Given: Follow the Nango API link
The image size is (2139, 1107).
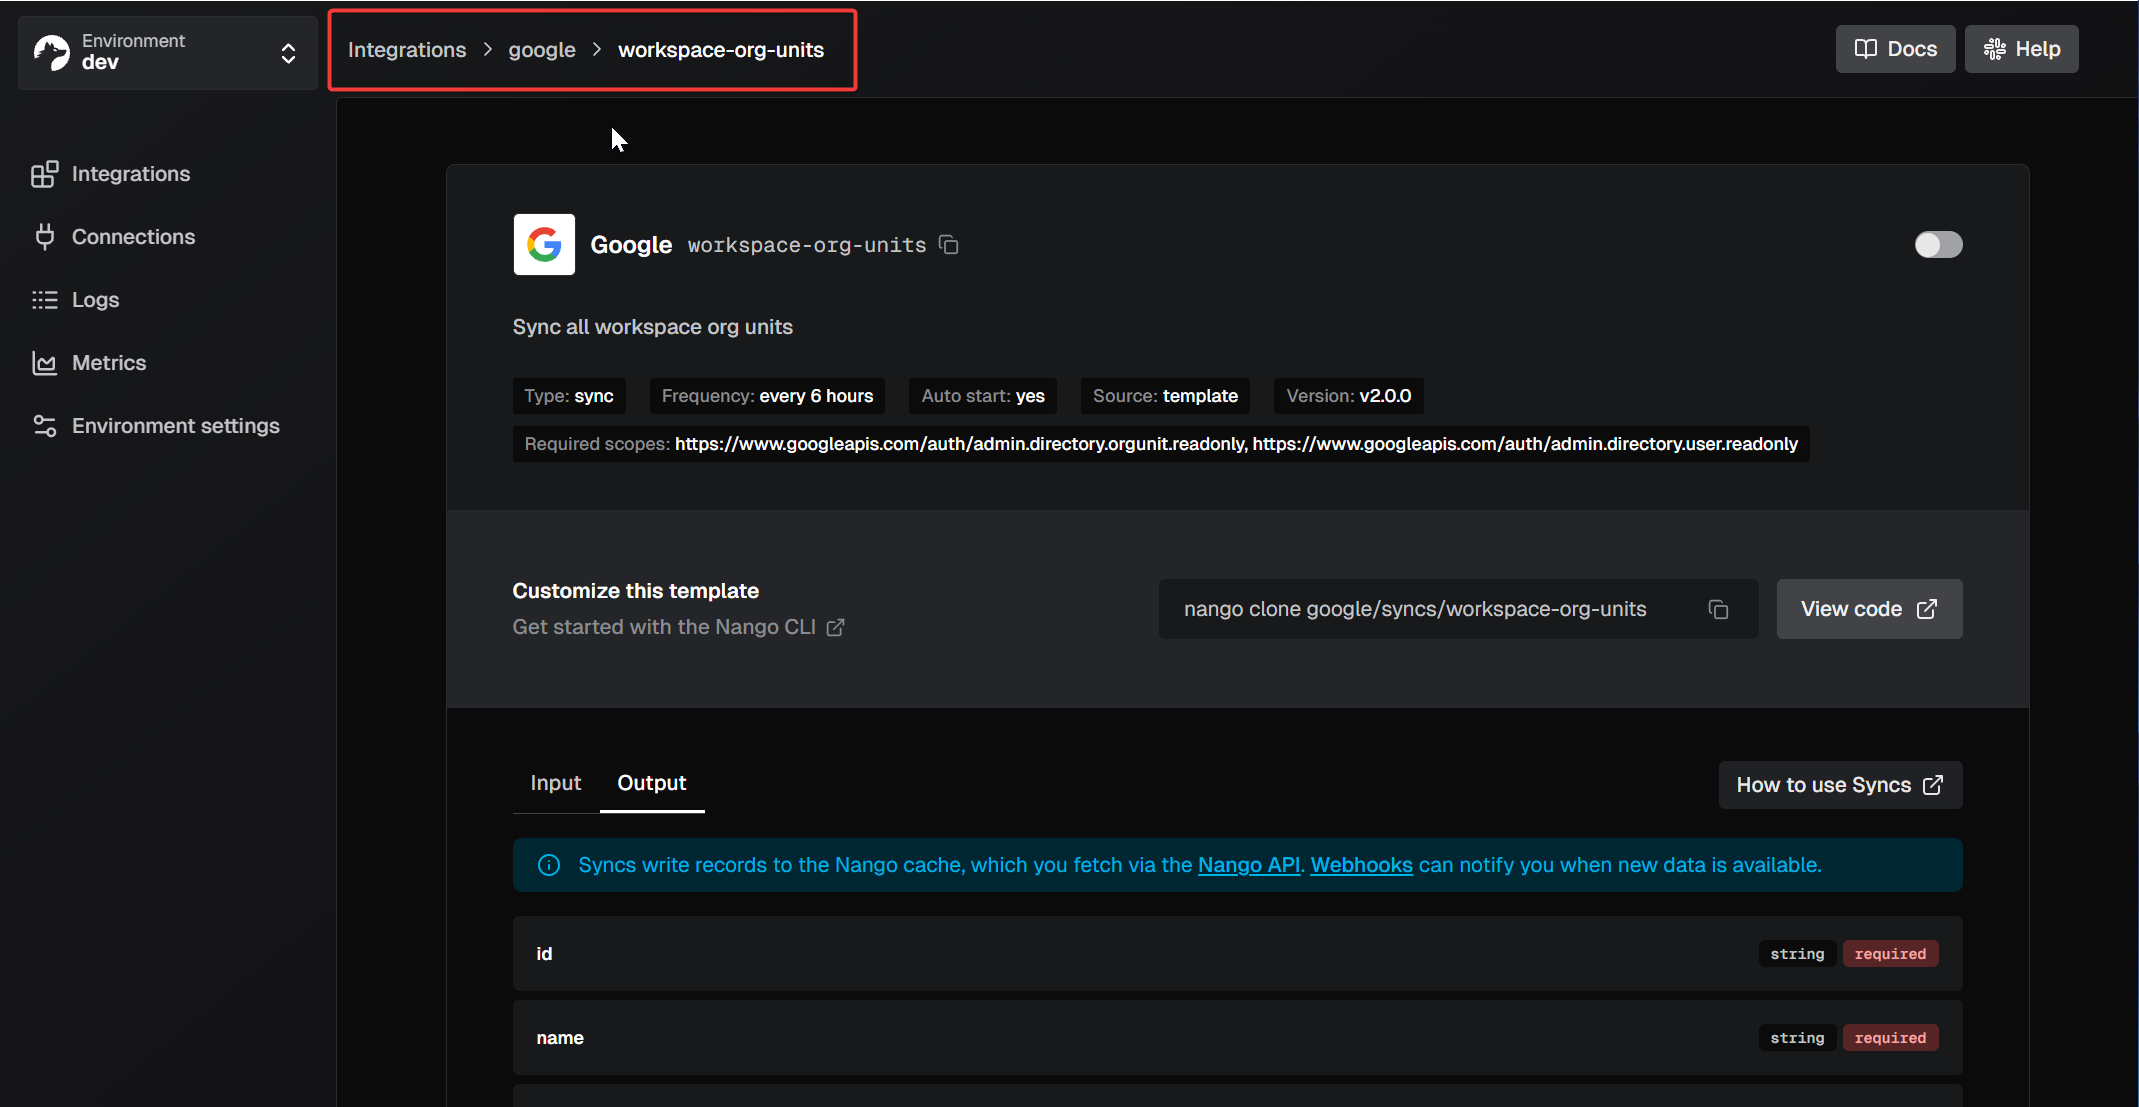Looking at the screenshot, I should click(x=1247, y=865).
